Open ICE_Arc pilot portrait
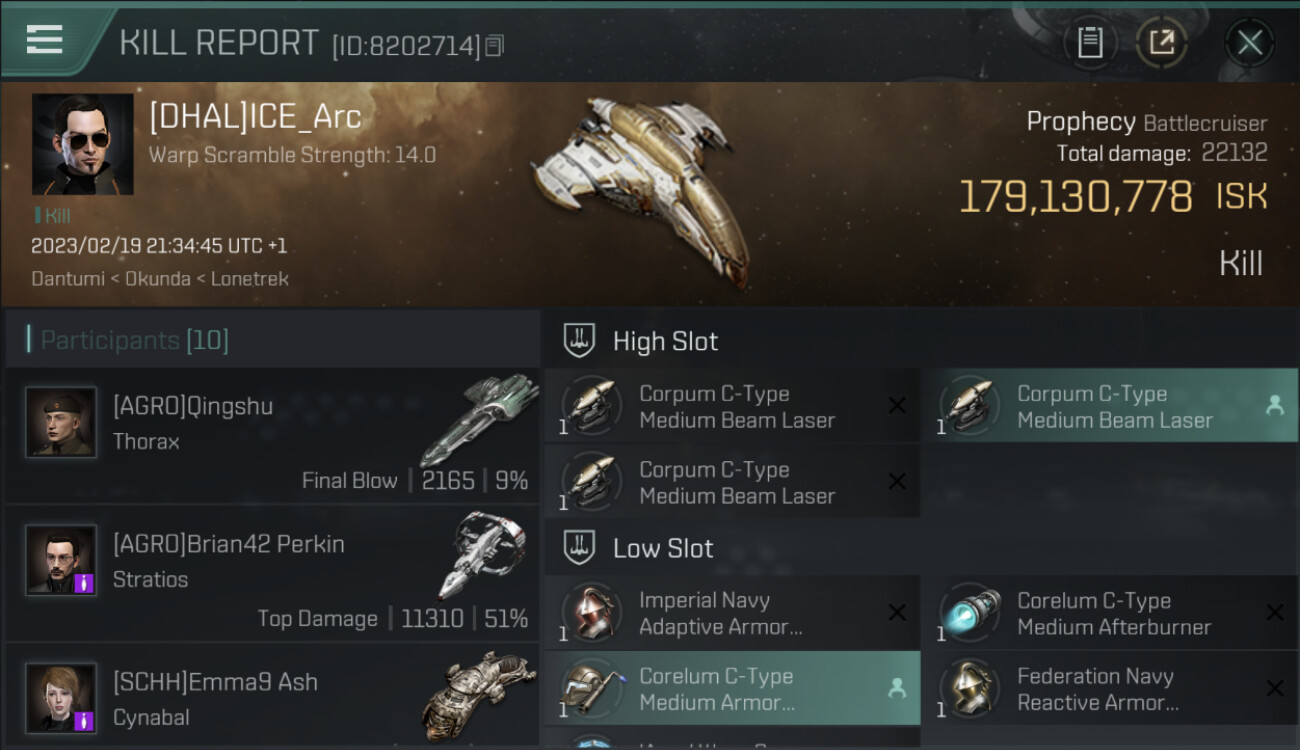The width and height of the screenshot is (1300, 750). [82, 144]
